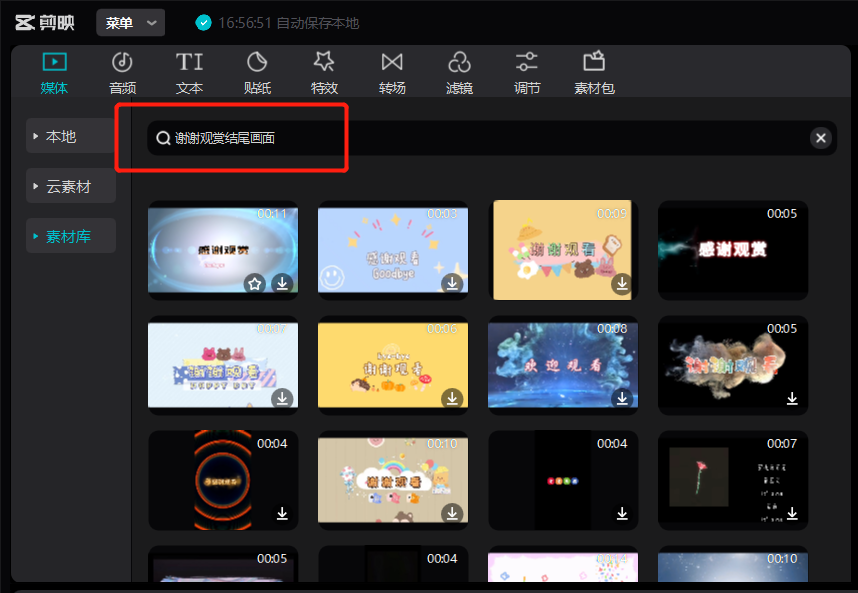Viewport: 858px width, 593px height.
Task: Select the 00:09 yellow bear thumbnail
Action: click(x=563, y=250)
